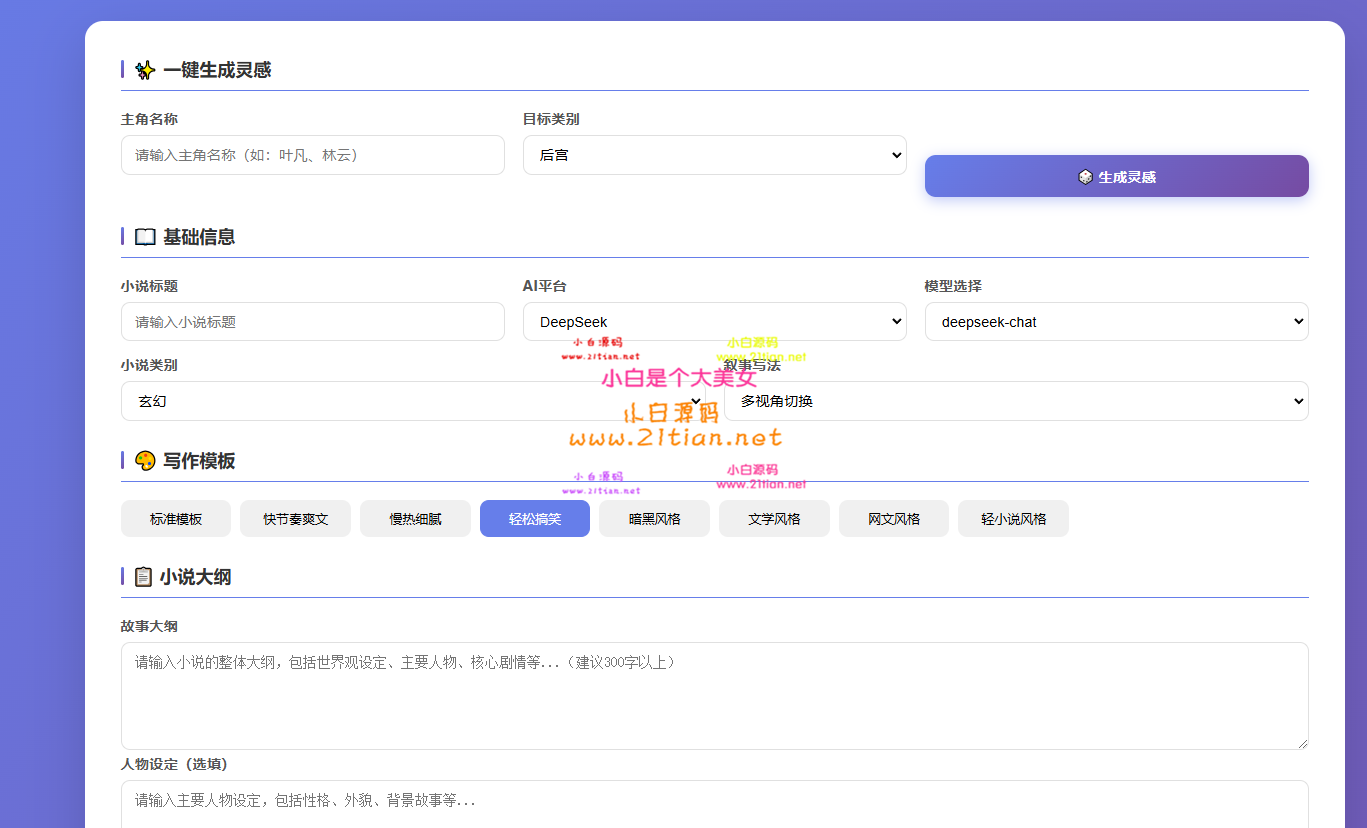Click the 故事大纲 textarea resize handle
The height and width of the screenshot is (828, 1367).
pos(1302,743)
